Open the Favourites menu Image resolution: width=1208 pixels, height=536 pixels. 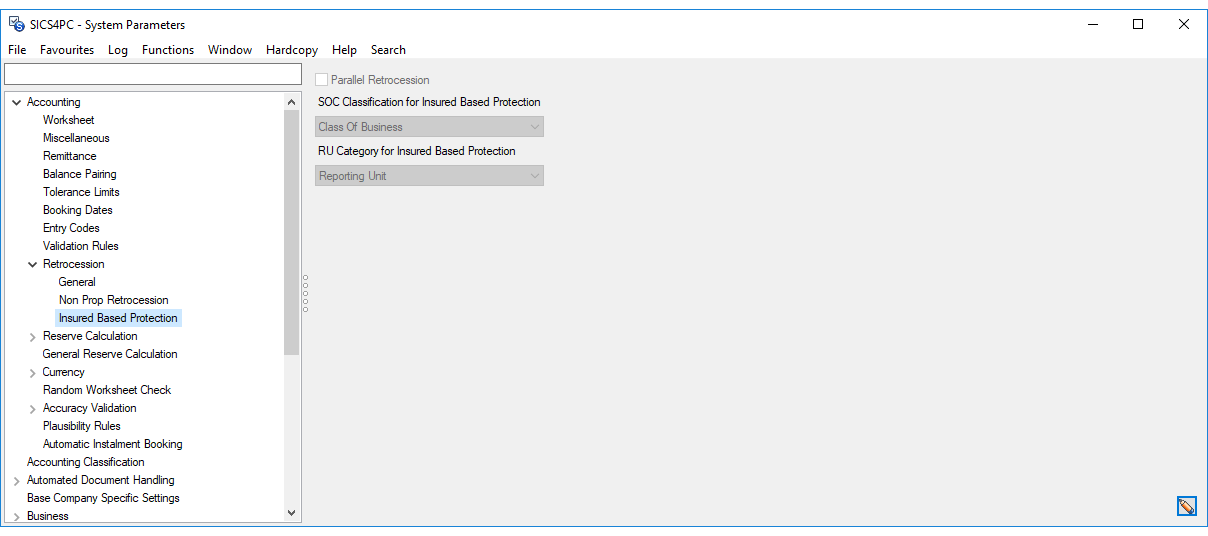pos(67,50)
